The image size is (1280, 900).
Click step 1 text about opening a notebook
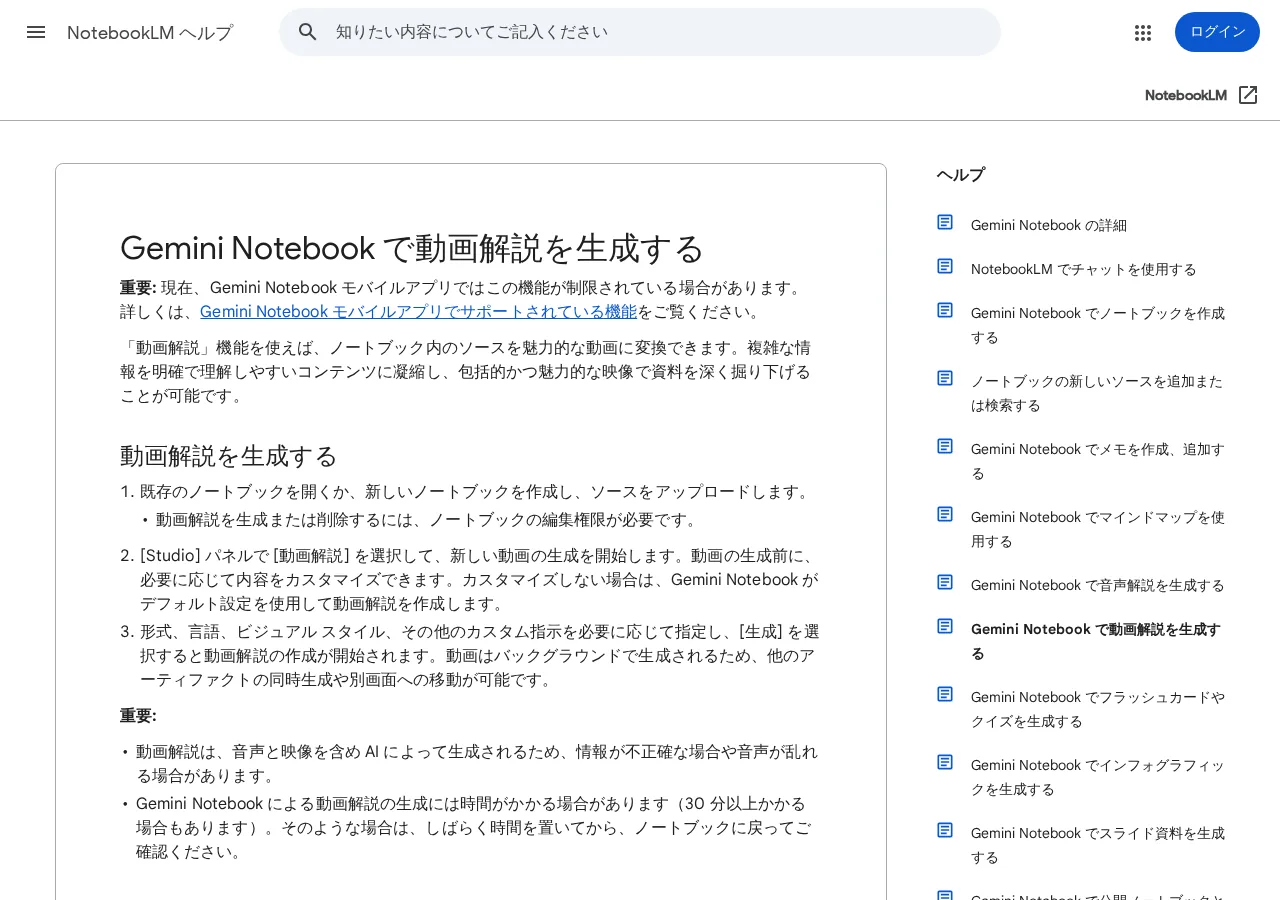(x=477, y=492)
